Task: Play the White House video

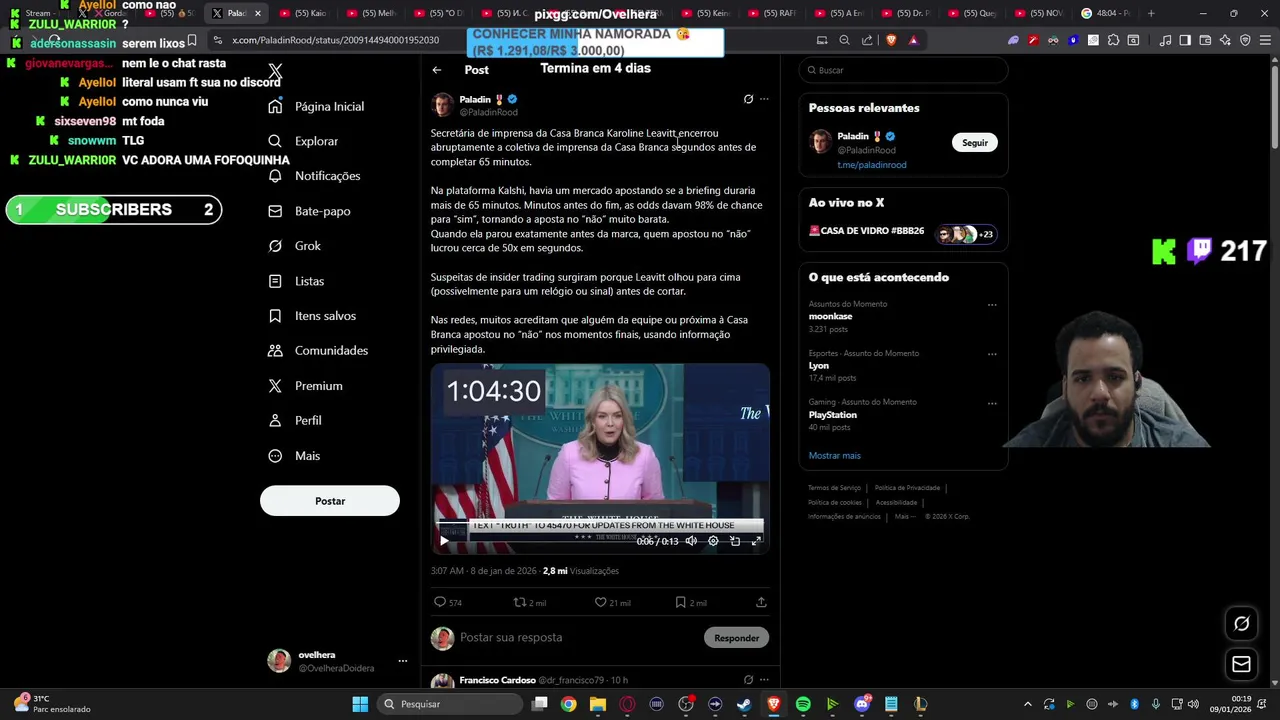Action: click(444, 541)
